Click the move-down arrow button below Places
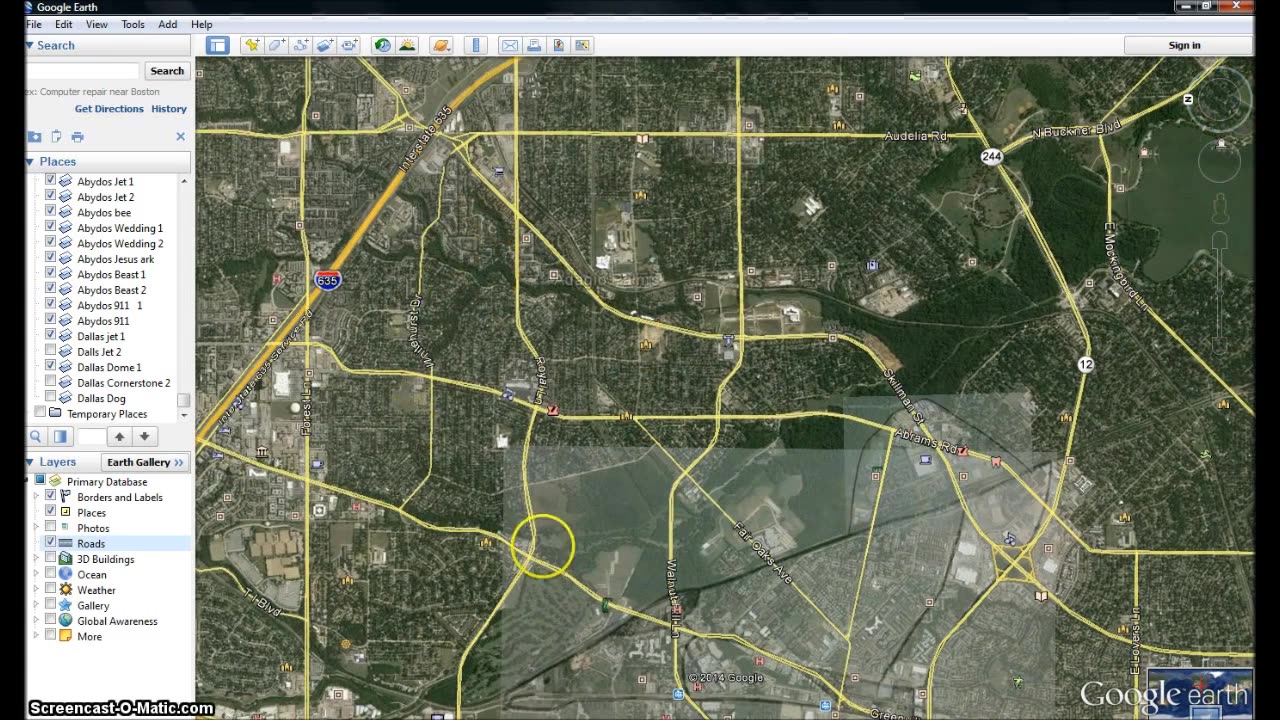Image resolution: width=1280 pixels, height=720 pixels. point(144,436)
